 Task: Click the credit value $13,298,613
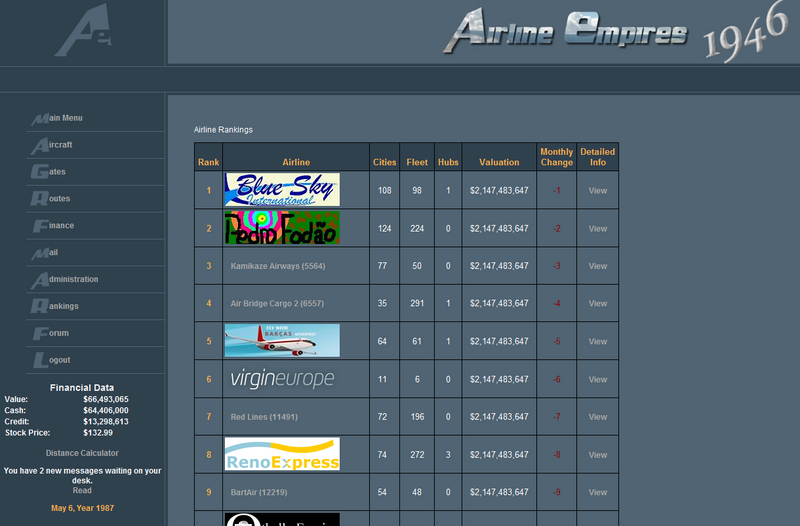point(106,422)
